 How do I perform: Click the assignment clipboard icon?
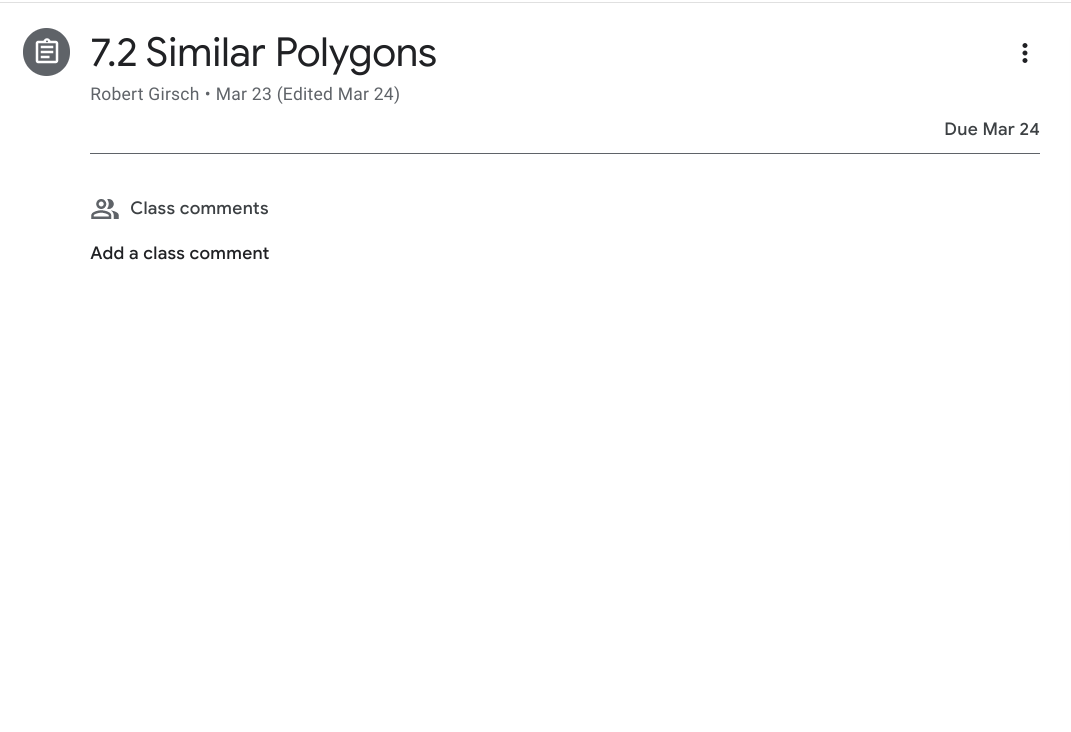[x=47, y=53]
